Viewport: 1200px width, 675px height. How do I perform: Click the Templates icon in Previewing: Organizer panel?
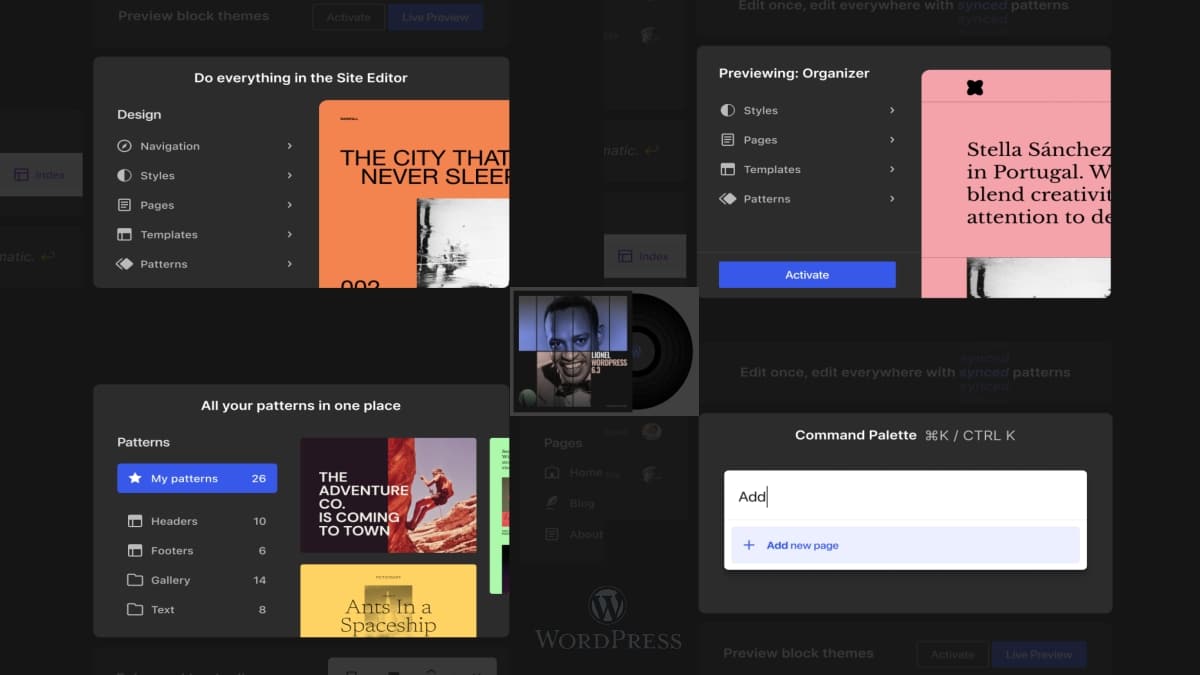pos(727,169)
